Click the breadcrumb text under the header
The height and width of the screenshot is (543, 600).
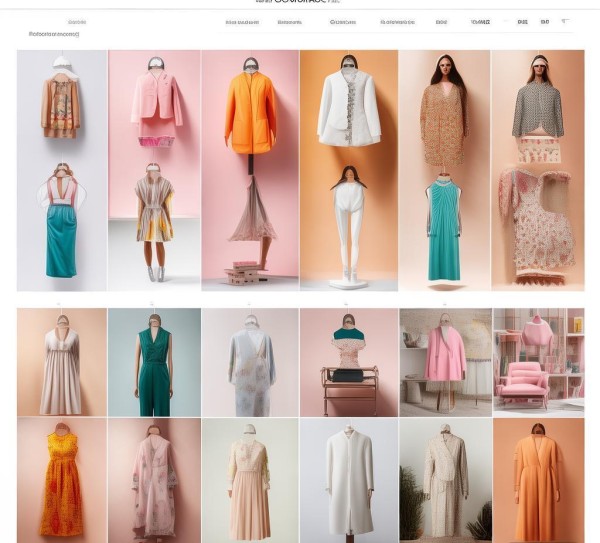coord(54,34)
